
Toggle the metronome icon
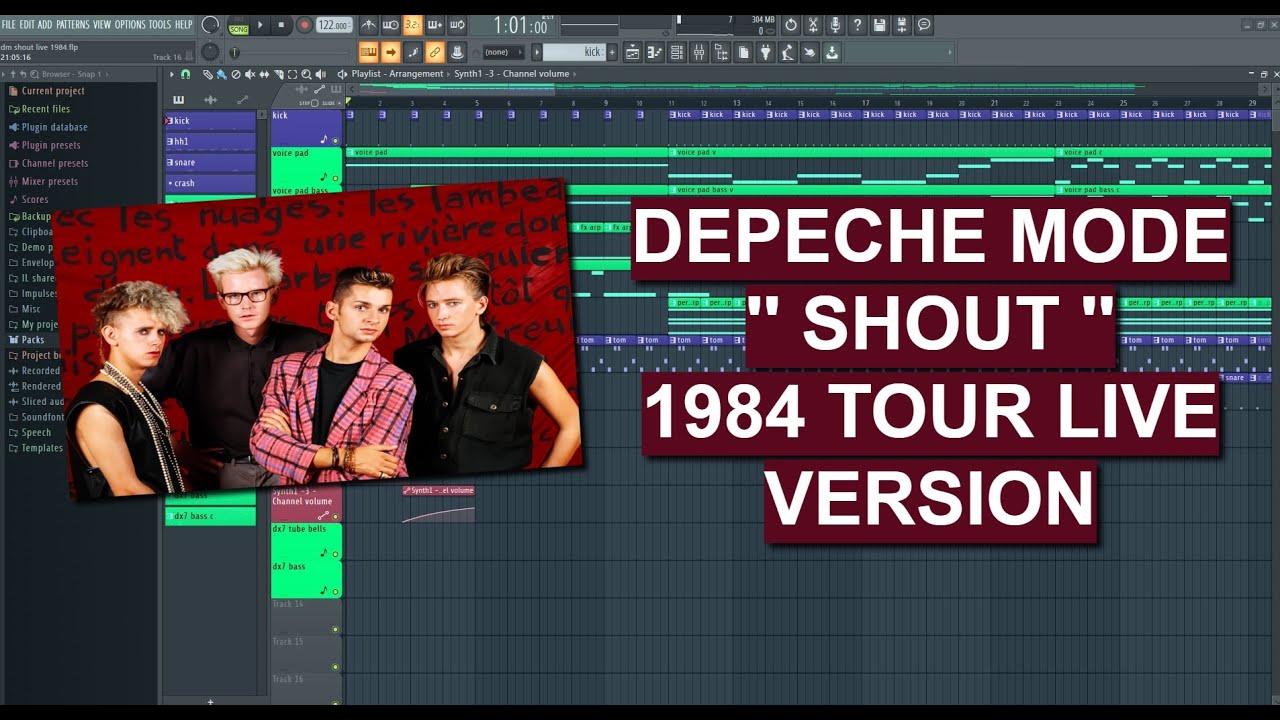click(368, 25)
